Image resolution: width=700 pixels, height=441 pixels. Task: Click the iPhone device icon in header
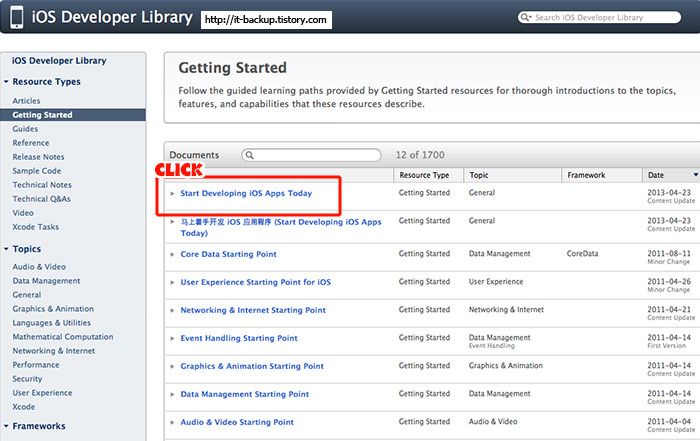pos(17,17)
